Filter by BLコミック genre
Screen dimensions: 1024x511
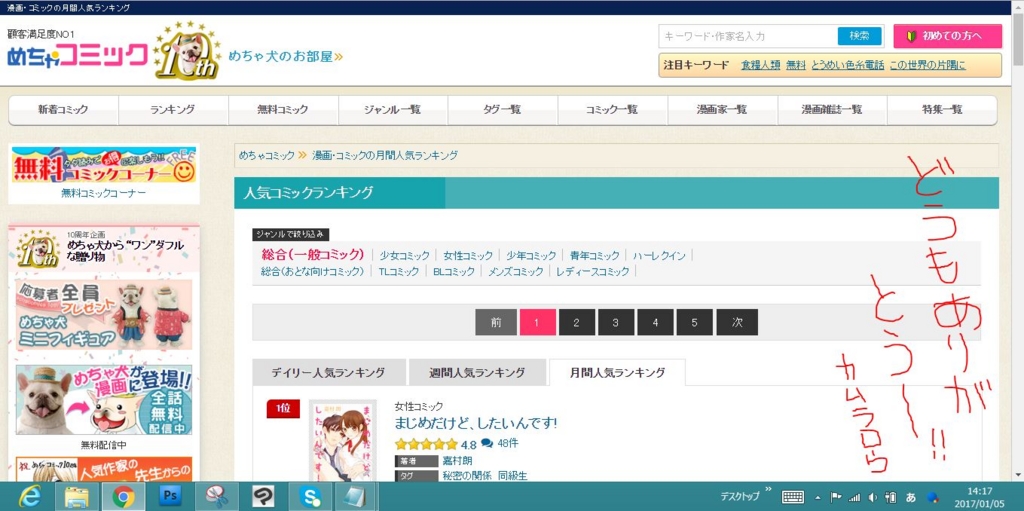click(x=454, y=271)
